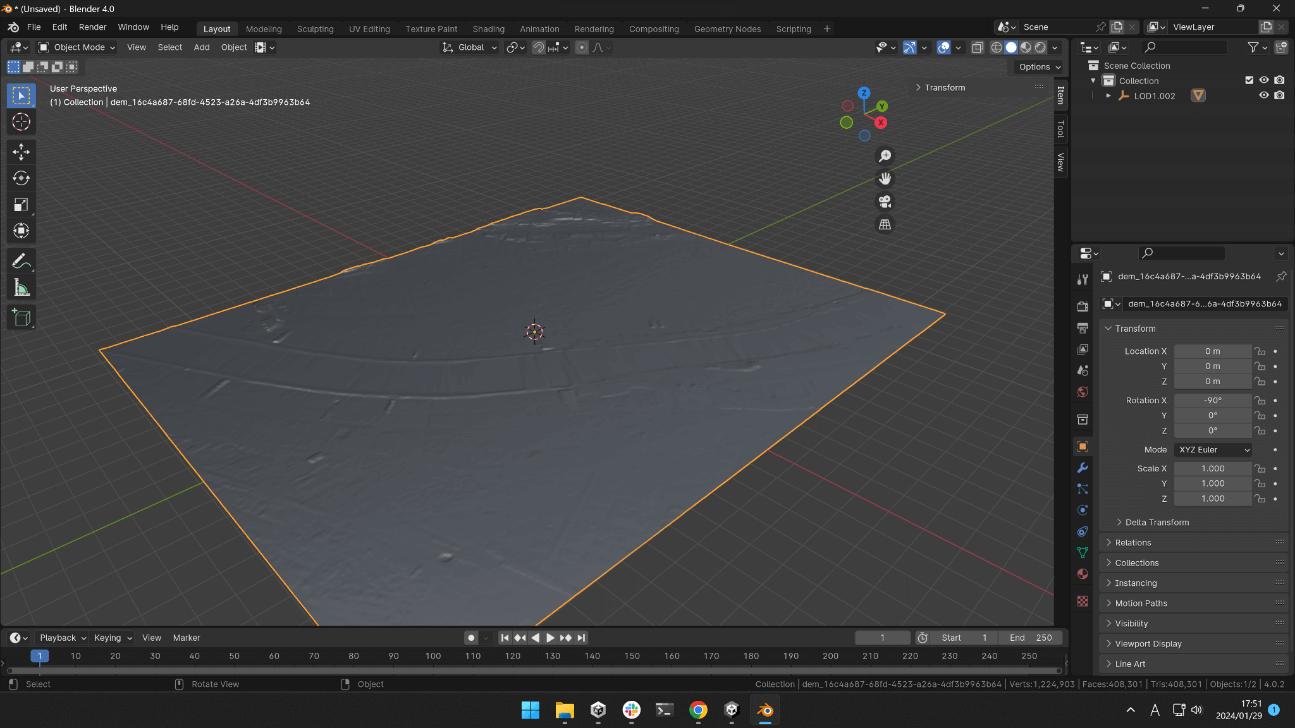1295x728 pixels.
Task: Toggle viewport gizmos display
Action: 909,47
